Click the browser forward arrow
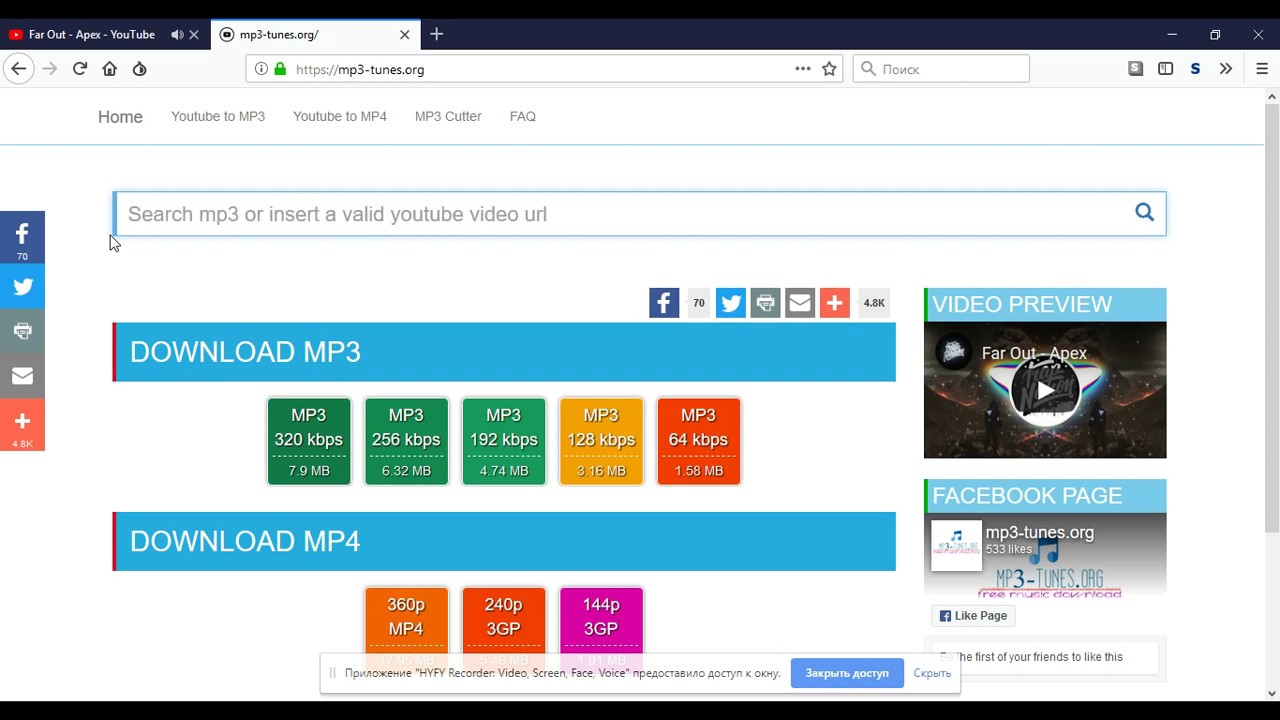Viewport: 1280px width, 720px height. coord(50,69)
